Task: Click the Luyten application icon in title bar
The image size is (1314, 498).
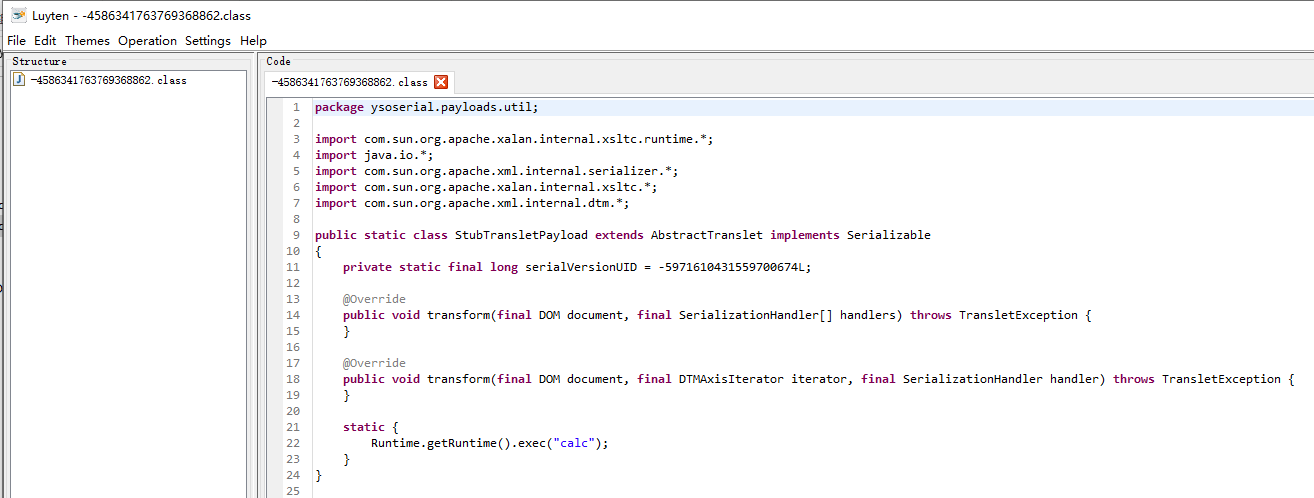Action: pyautogui.click(x=17, y=16)
